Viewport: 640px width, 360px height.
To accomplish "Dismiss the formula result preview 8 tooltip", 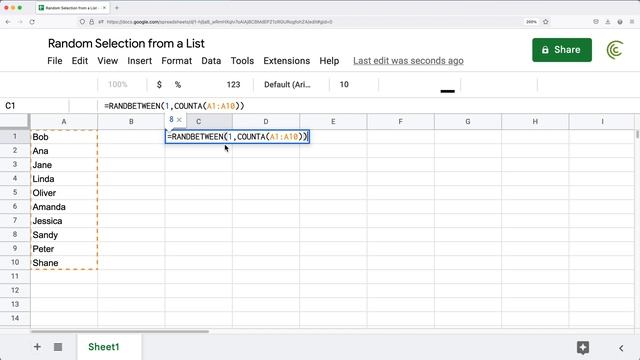I will click(x=179, y=120).
